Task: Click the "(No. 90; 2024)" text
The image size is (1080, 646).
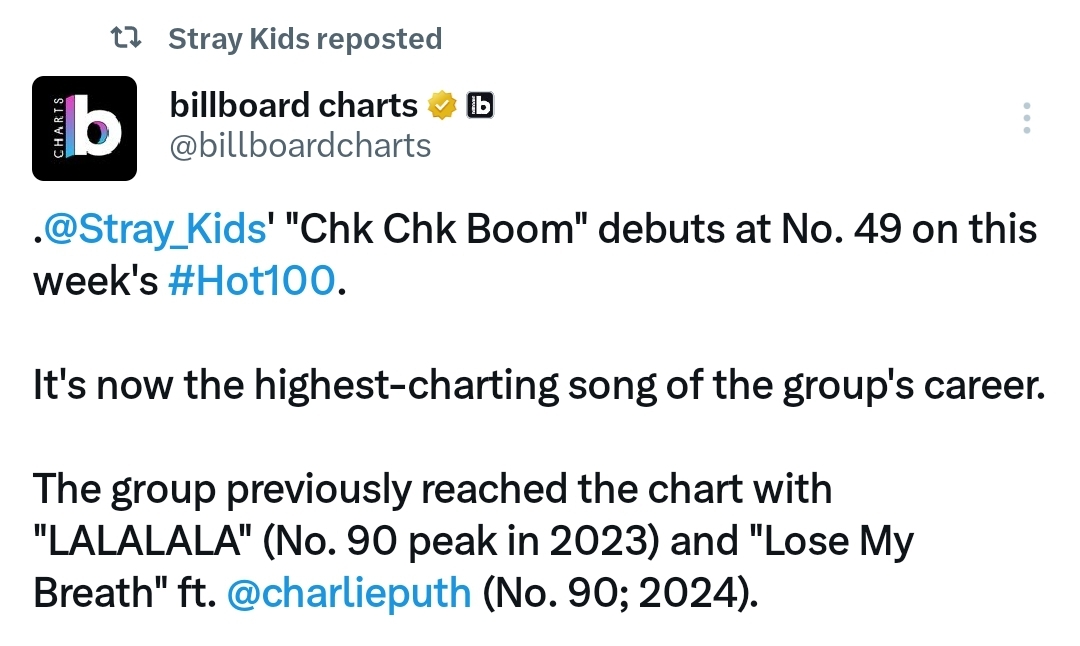Action: (x=620, y=593)
